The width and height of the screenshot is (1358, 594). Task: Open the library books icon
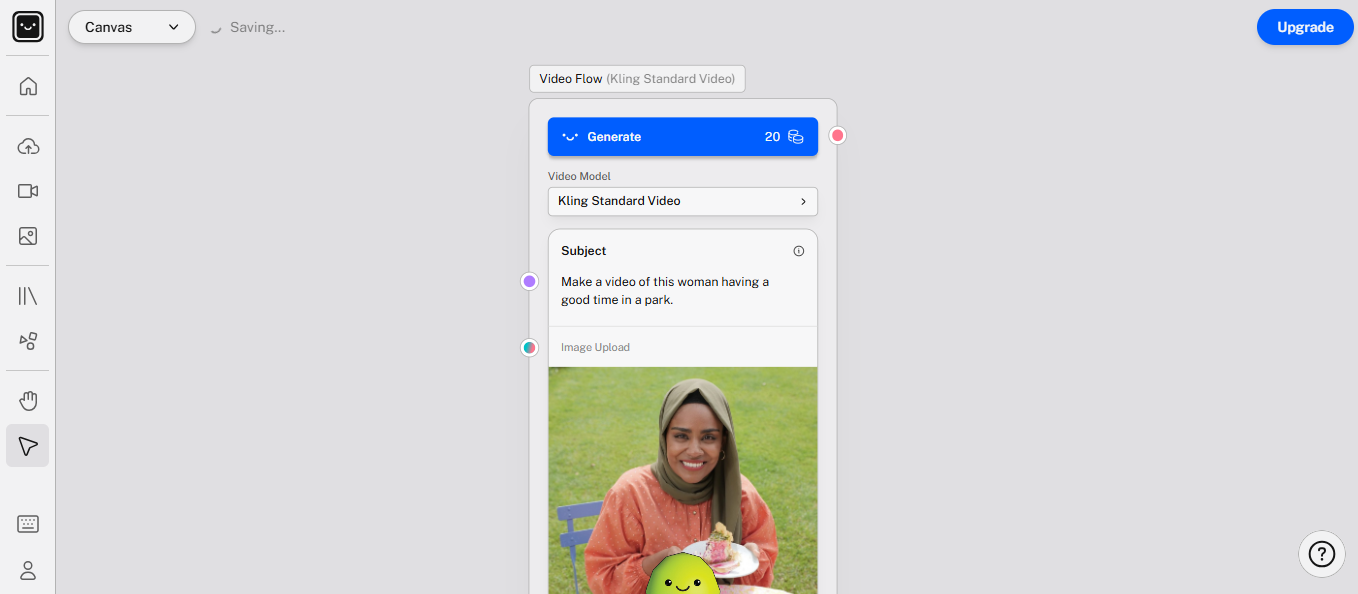click(x=28, y=296)
